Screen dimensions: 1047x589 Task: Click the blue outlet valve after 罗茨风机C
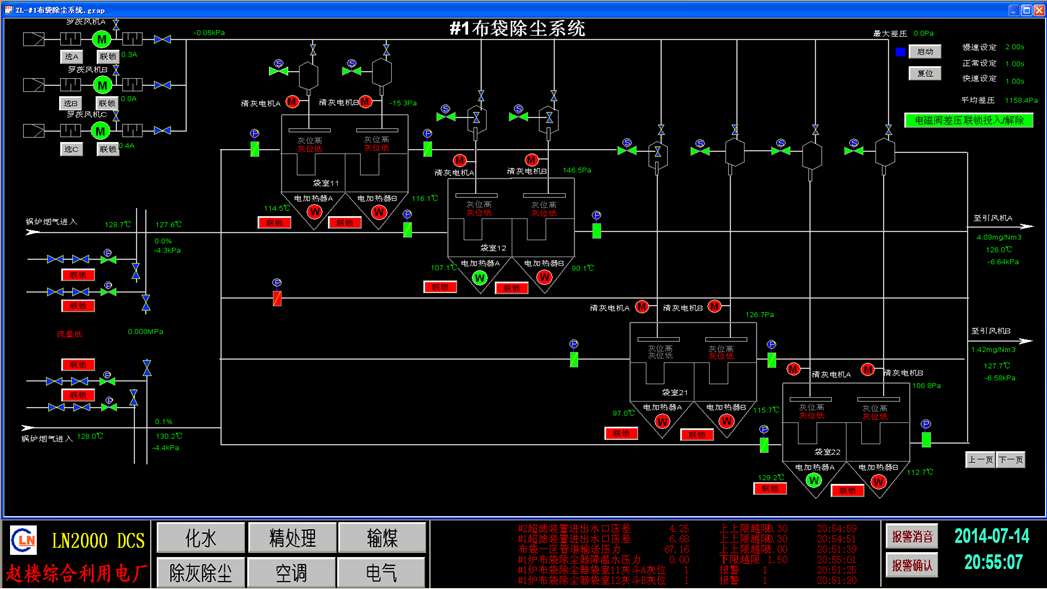(x=162, y=131)
